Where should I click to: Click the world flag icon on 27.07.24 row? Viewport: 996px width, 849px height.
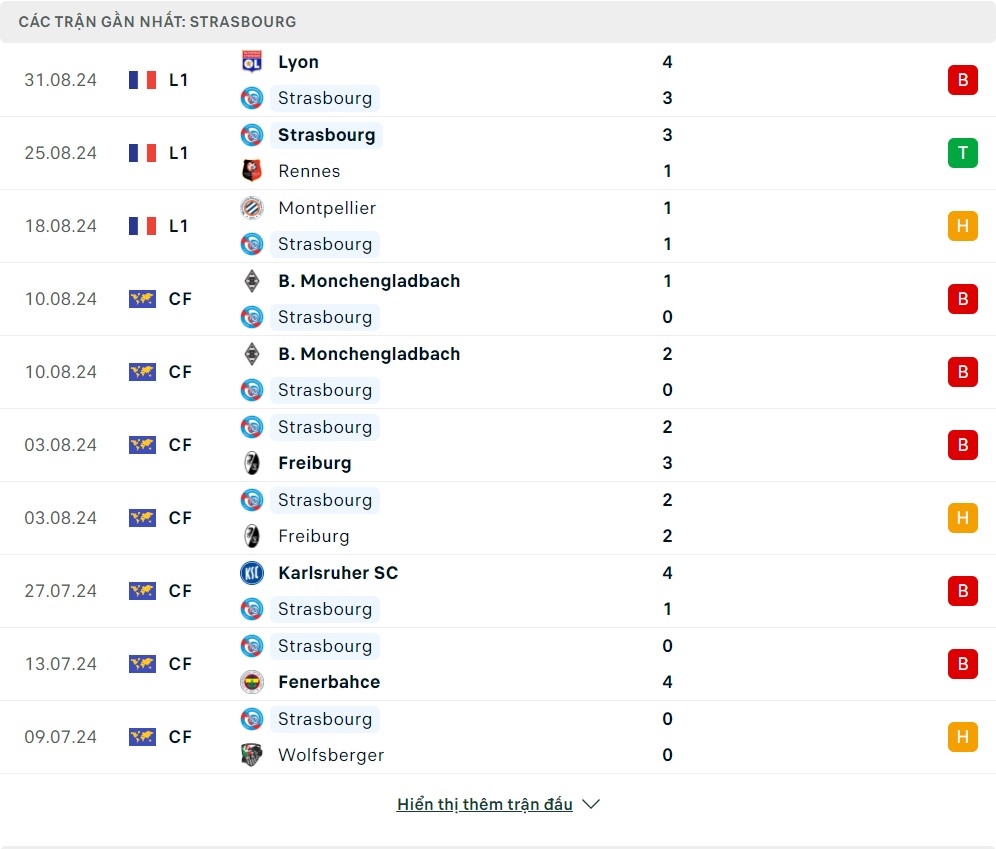143,591
